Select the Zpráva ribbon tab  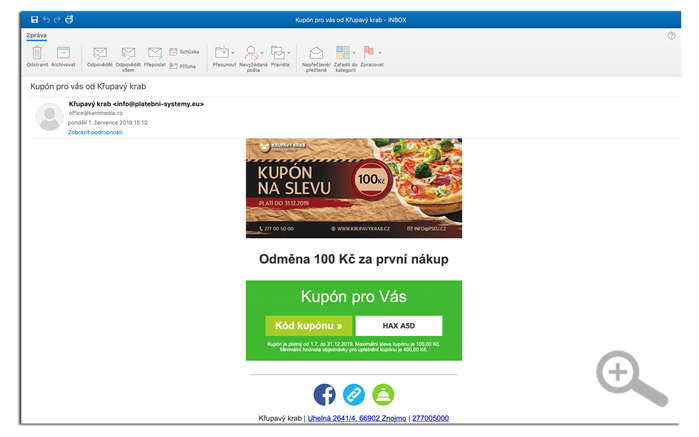[36, 35]
